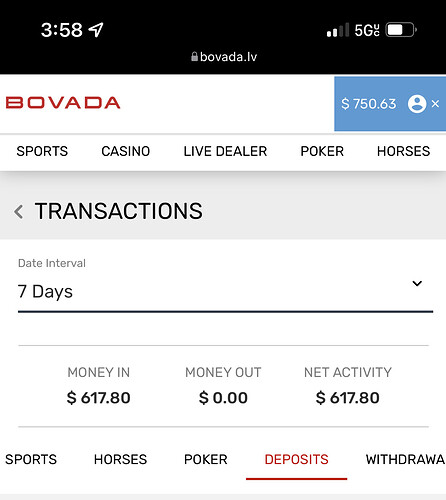The width and height of the screenshot is (446, 500).
Task: Expand the Date Interval dropdown arrow
Action: pyautogui.click(x=417, y=284)
